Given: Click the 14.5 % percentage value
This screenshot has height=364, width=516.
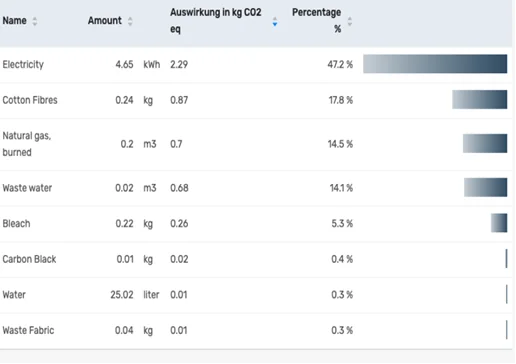Looking at the screenshot, I should (340, 144).
